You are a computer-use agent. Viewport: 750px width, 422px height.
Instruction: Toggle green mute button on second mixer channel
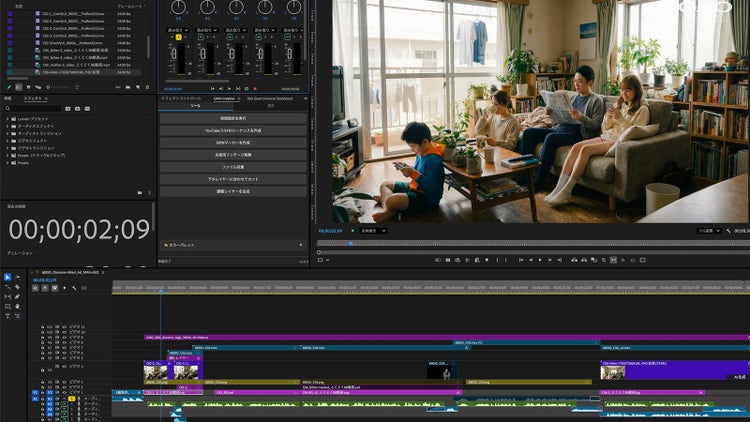pos(201,37)
